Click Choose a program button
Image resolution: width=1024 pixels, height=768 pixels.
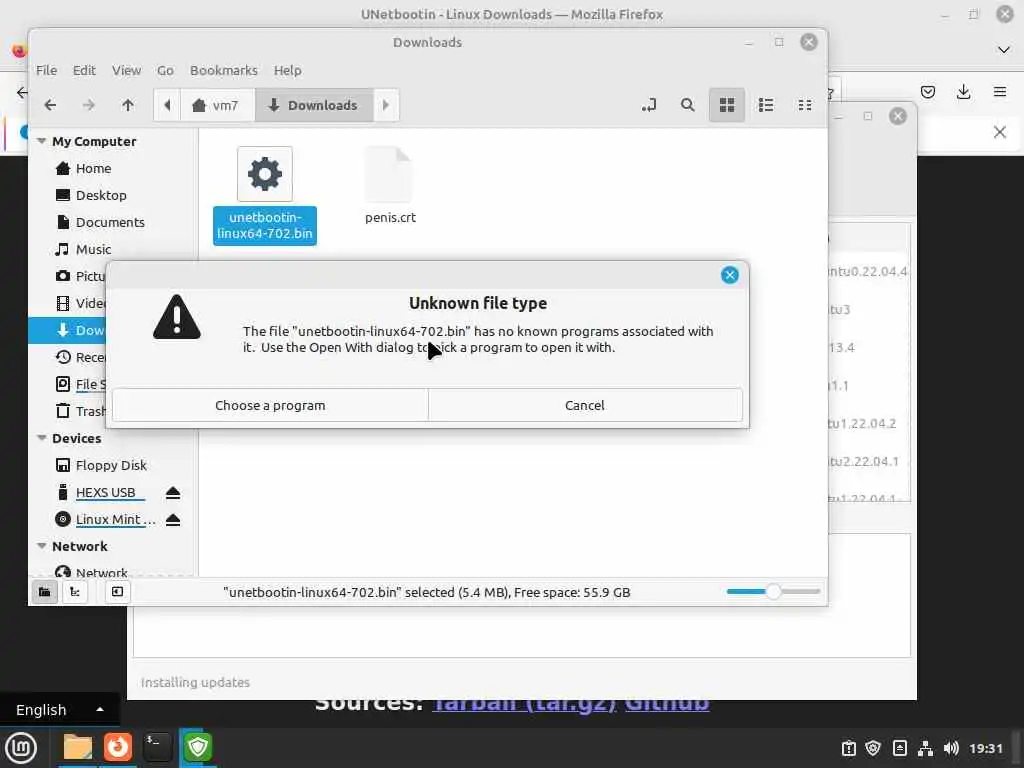270,405
